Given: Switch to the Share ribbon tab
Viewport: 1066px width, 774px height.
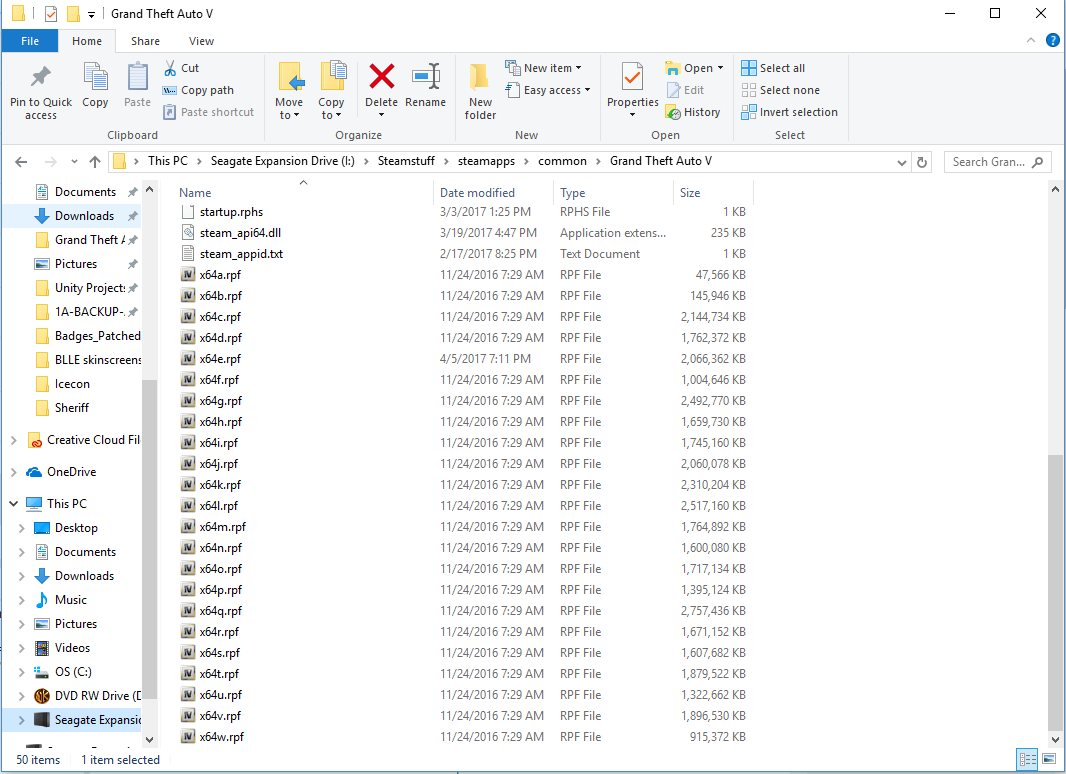Looking at the screenshot, I should 145,41.
